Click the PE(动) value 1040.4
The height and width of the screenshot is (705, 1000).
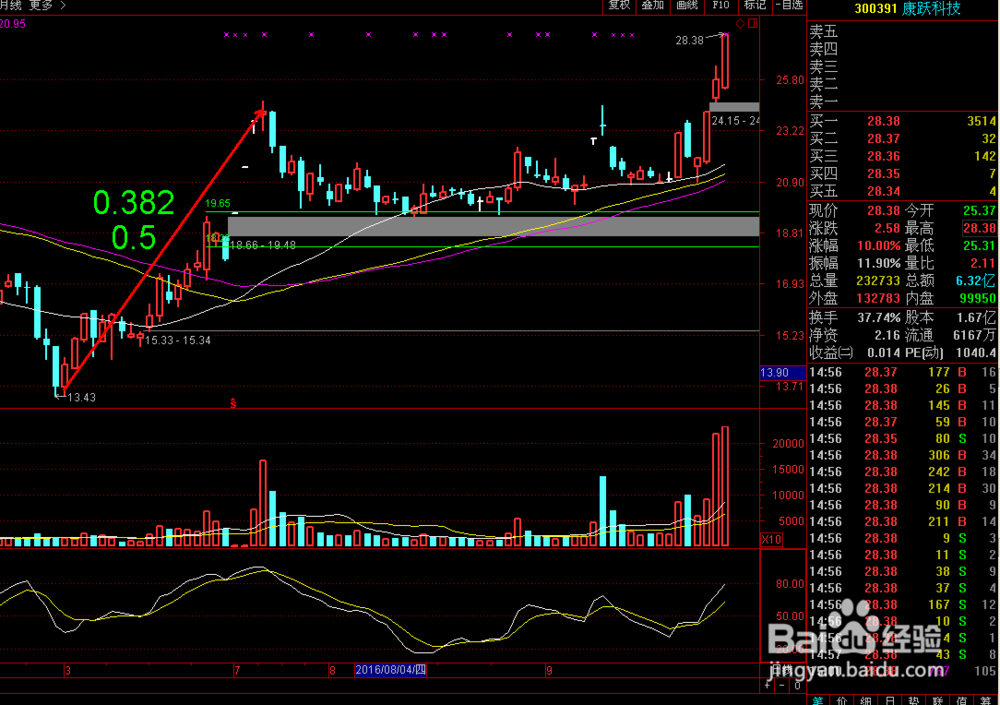(x=976, y=353)
